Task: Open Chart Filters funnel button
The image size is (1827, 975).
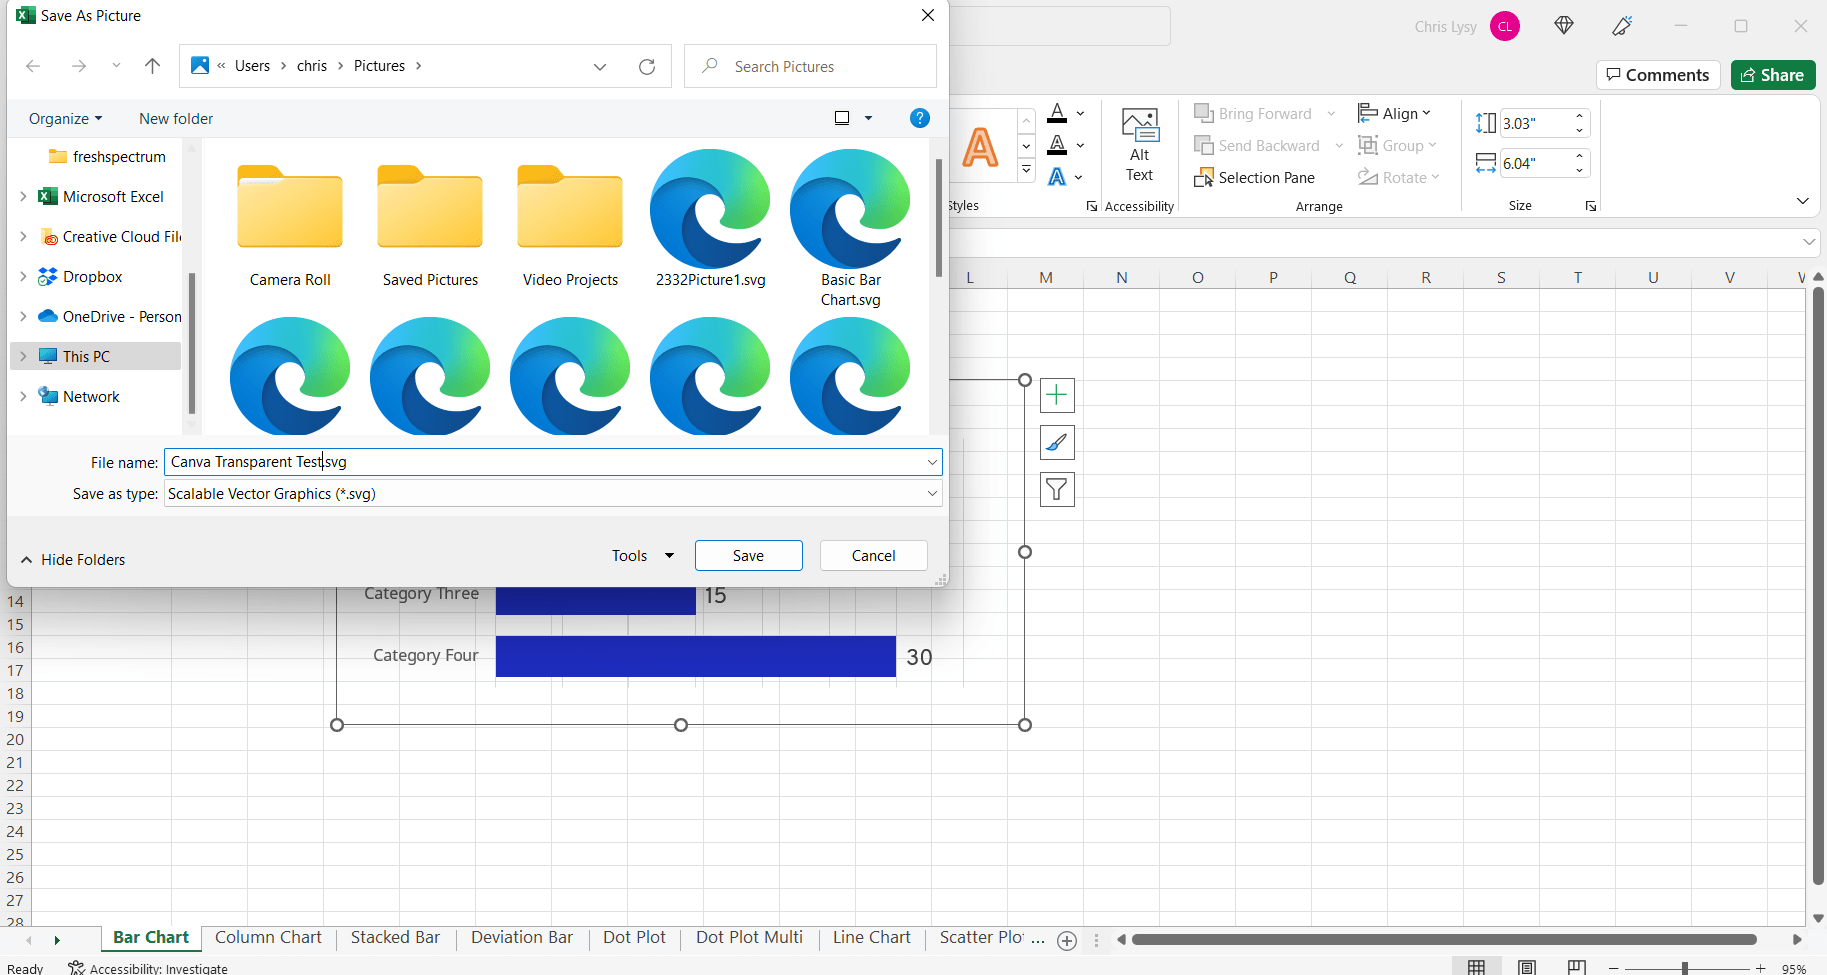Action: point(1057,489)
